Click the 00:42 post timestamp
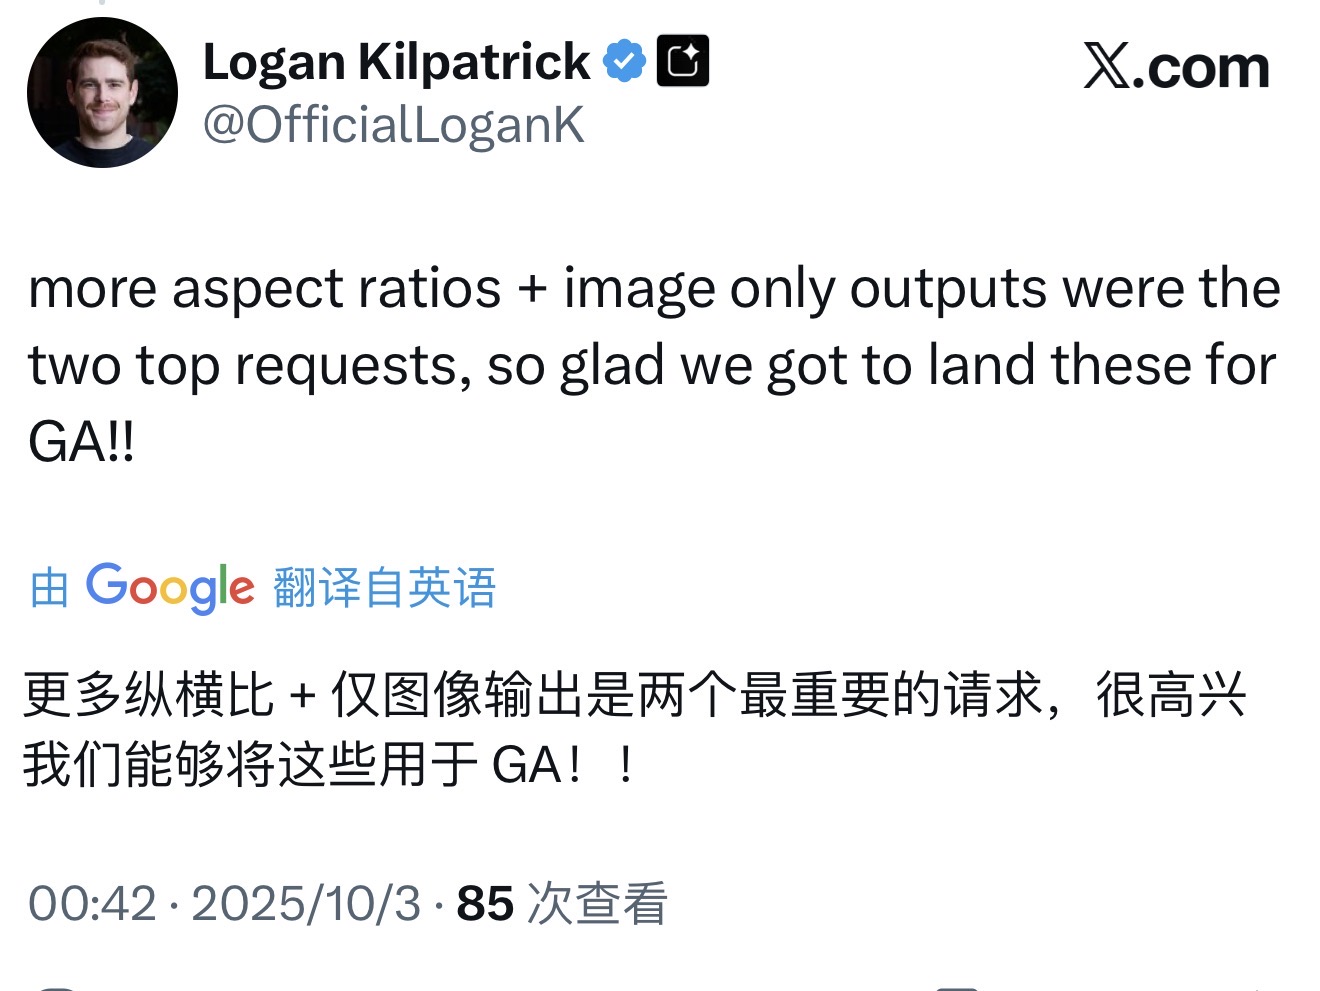This screenshot has height=991, width=1320. click(x=92, y=903)
